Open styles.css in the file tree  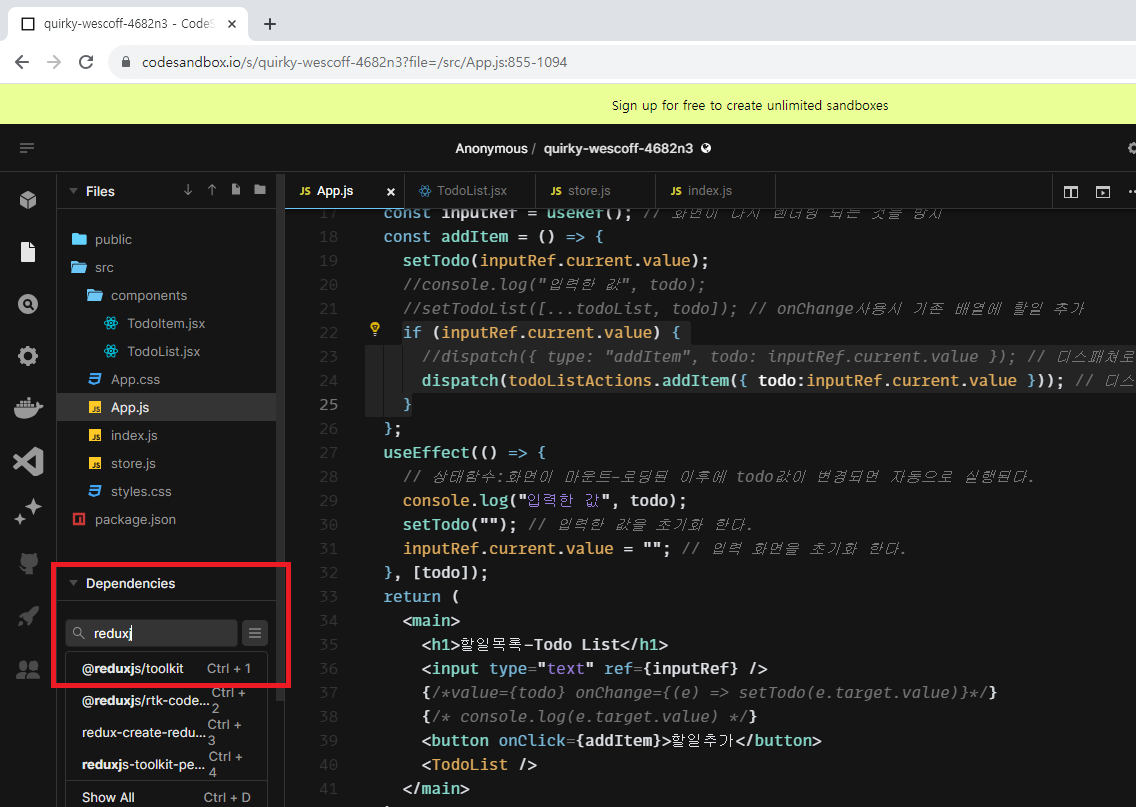pyautogui.click(x=166, y=491)
